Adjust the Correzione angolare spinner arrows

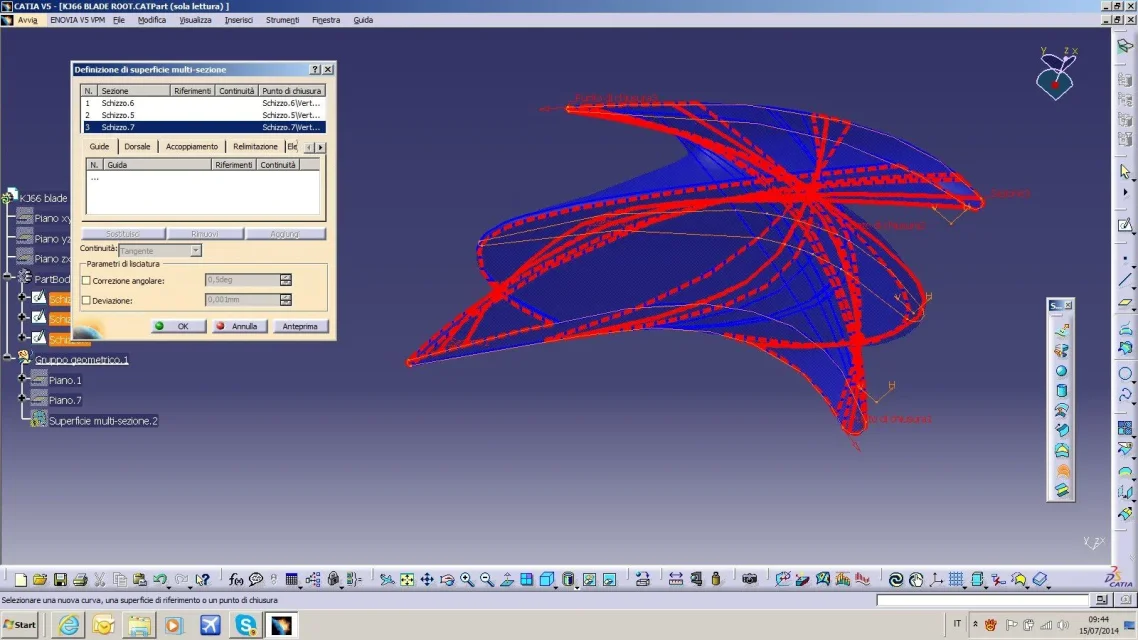click(286, 280)
